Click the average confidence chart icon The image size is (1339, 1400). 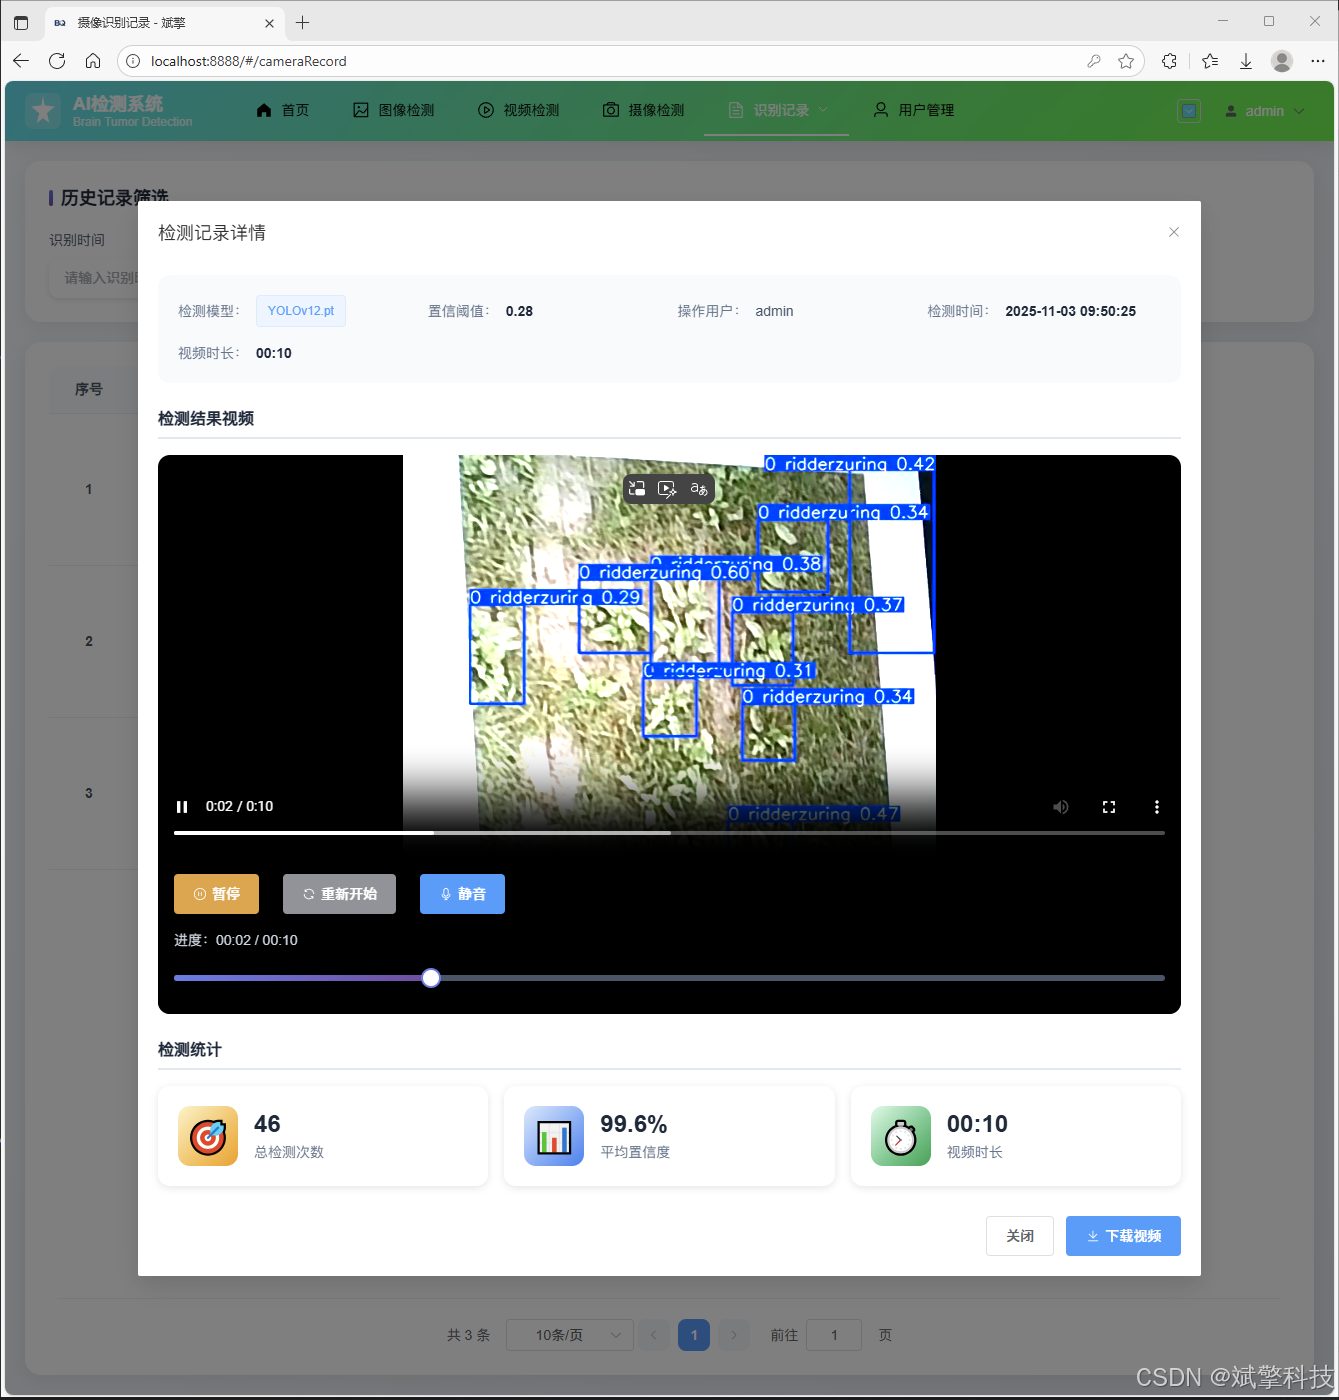[x=554, y=1136]
